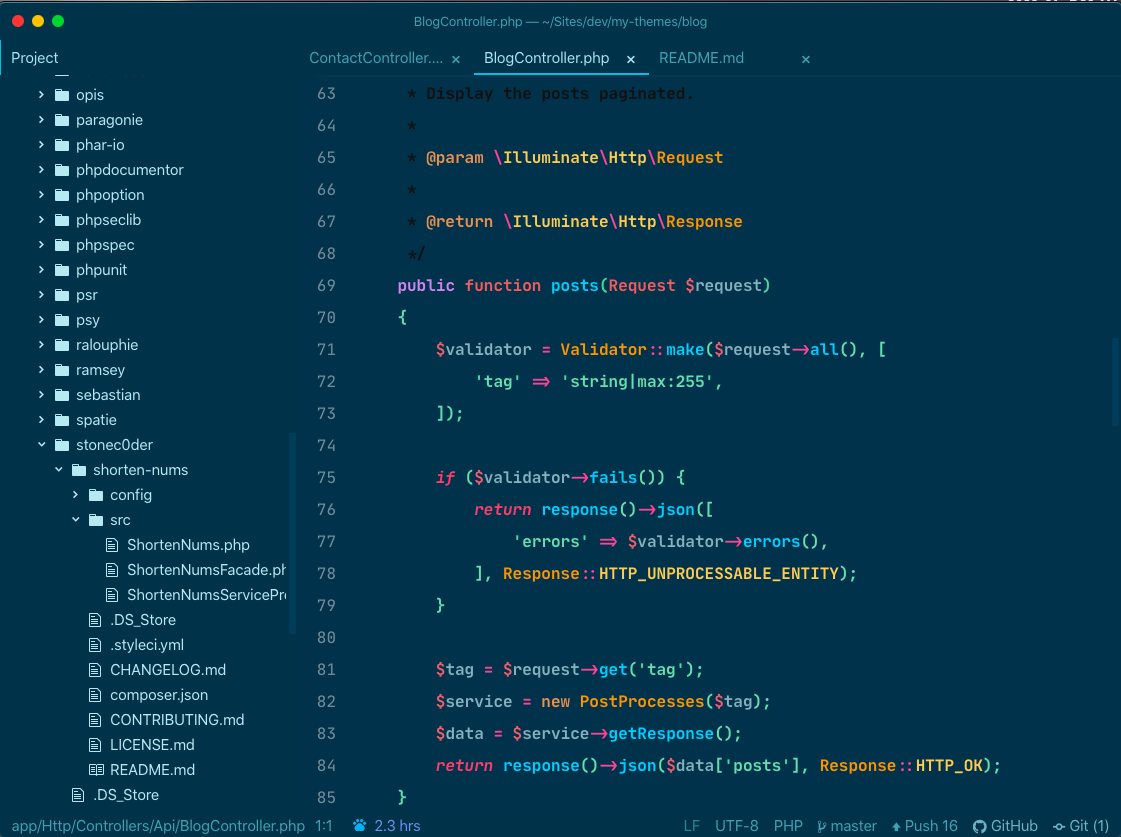Click line number 84 in the gutter

pyautogui.click(x=326, y=766)
